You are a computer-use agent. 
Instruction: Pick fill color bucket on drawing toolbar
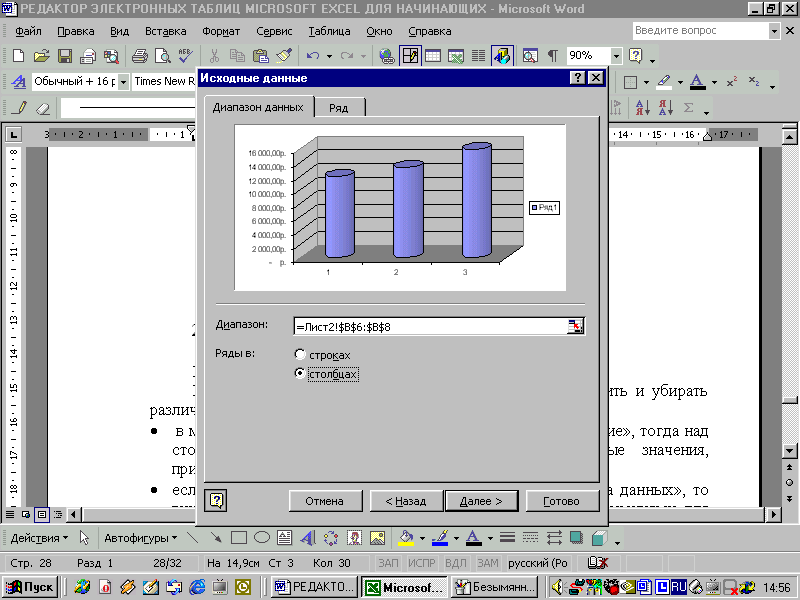pos(406,538)
